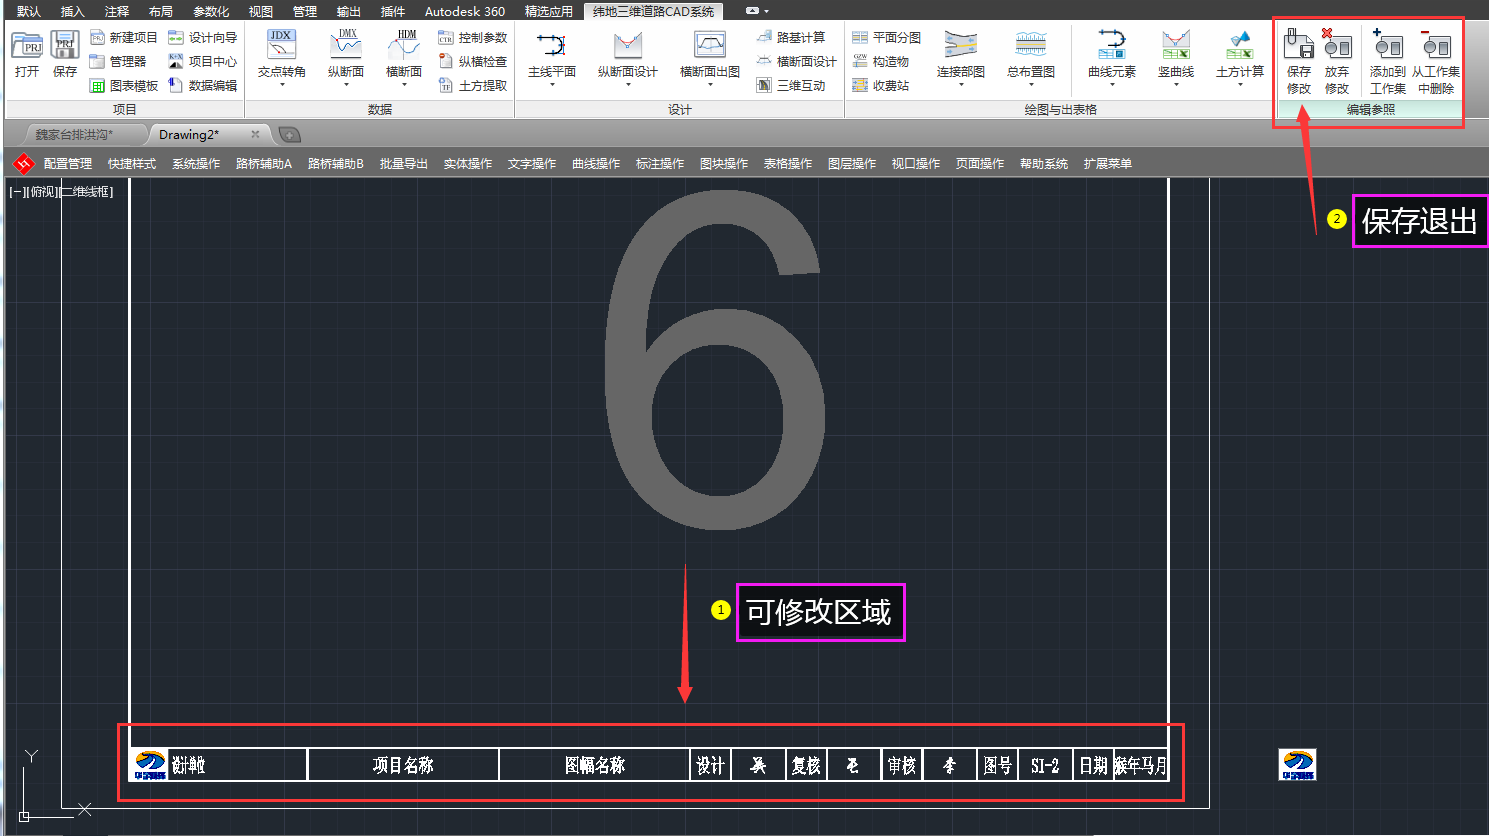Image resolution: width=1489 pixels, height=836 pixels.
Task: Click the 新建项目 button
Action: coord(124,38)
